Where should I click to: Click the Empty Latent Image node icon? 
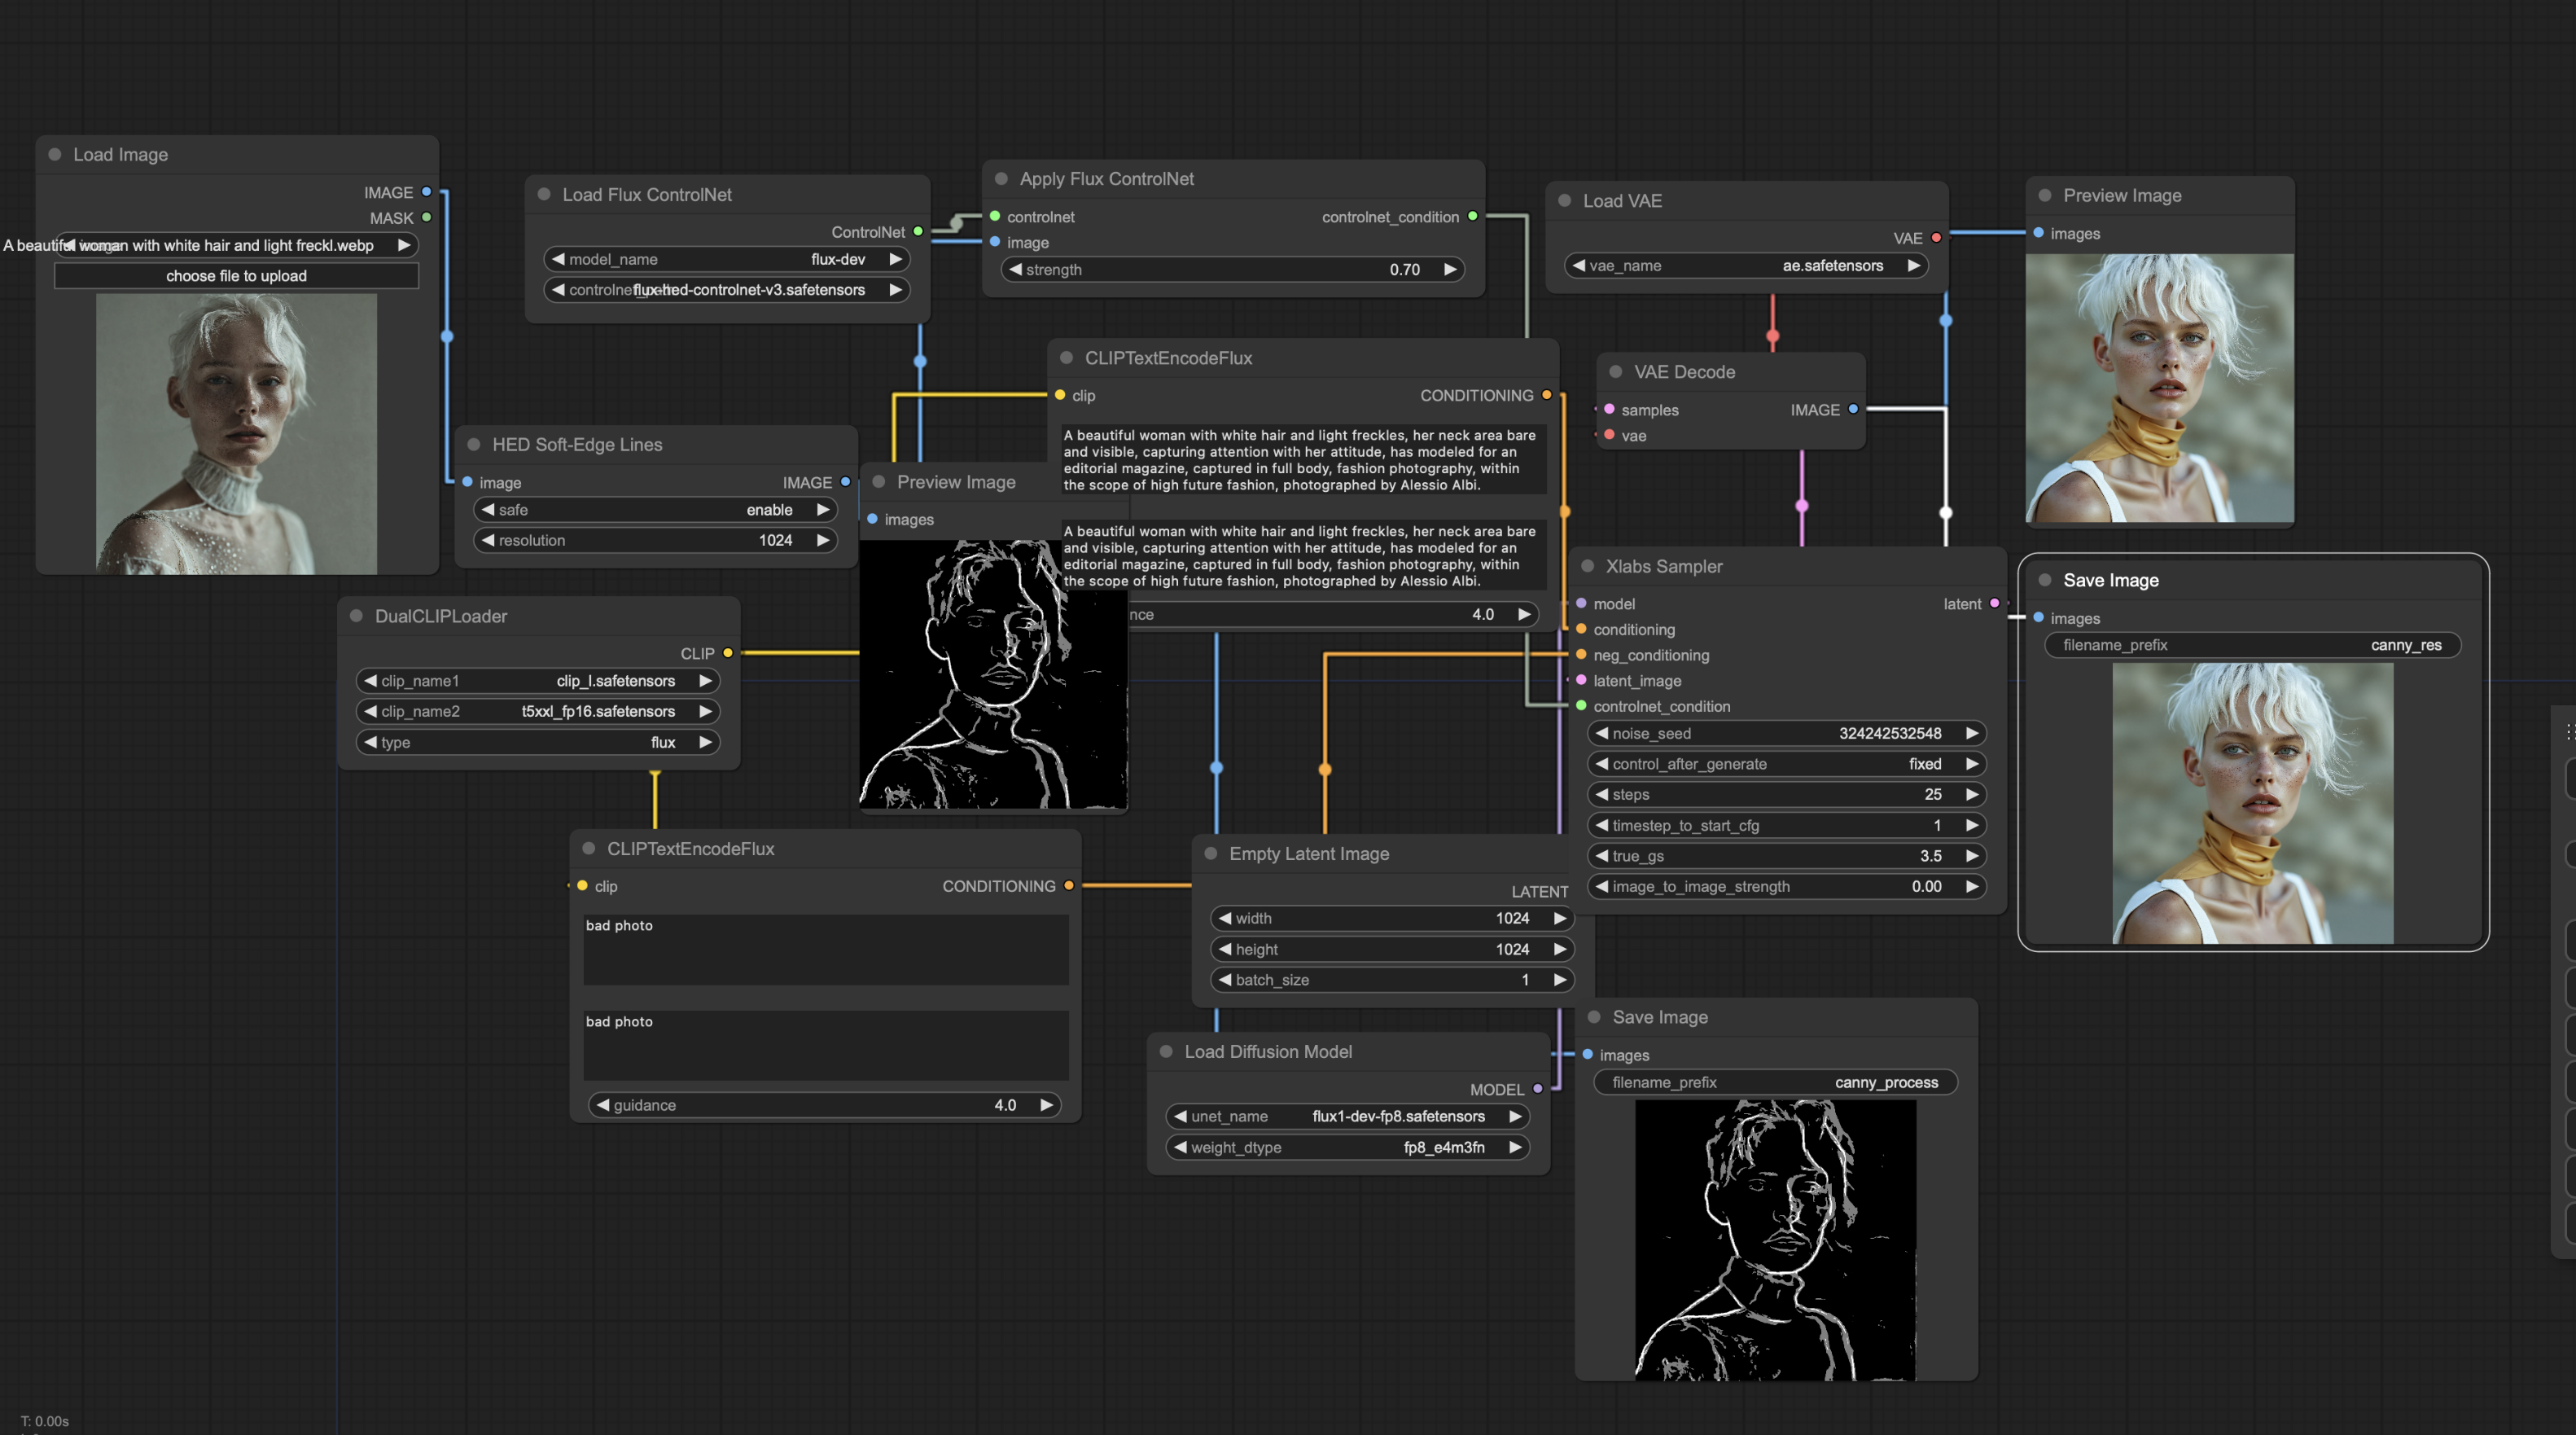1214,852
